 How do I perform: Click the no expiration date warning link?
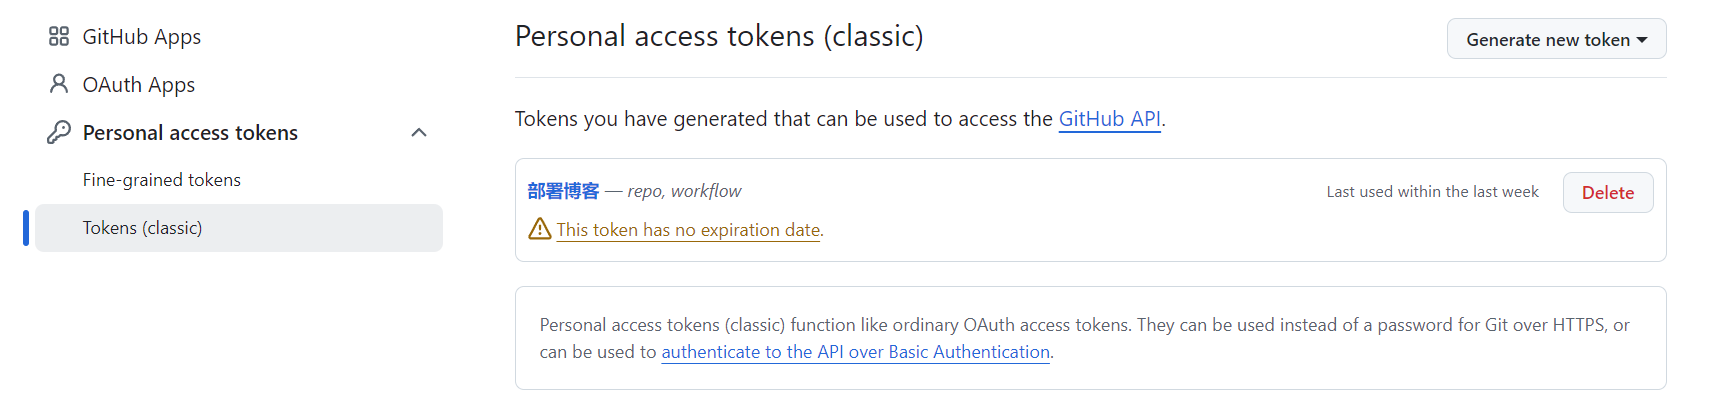coord(689,230)
